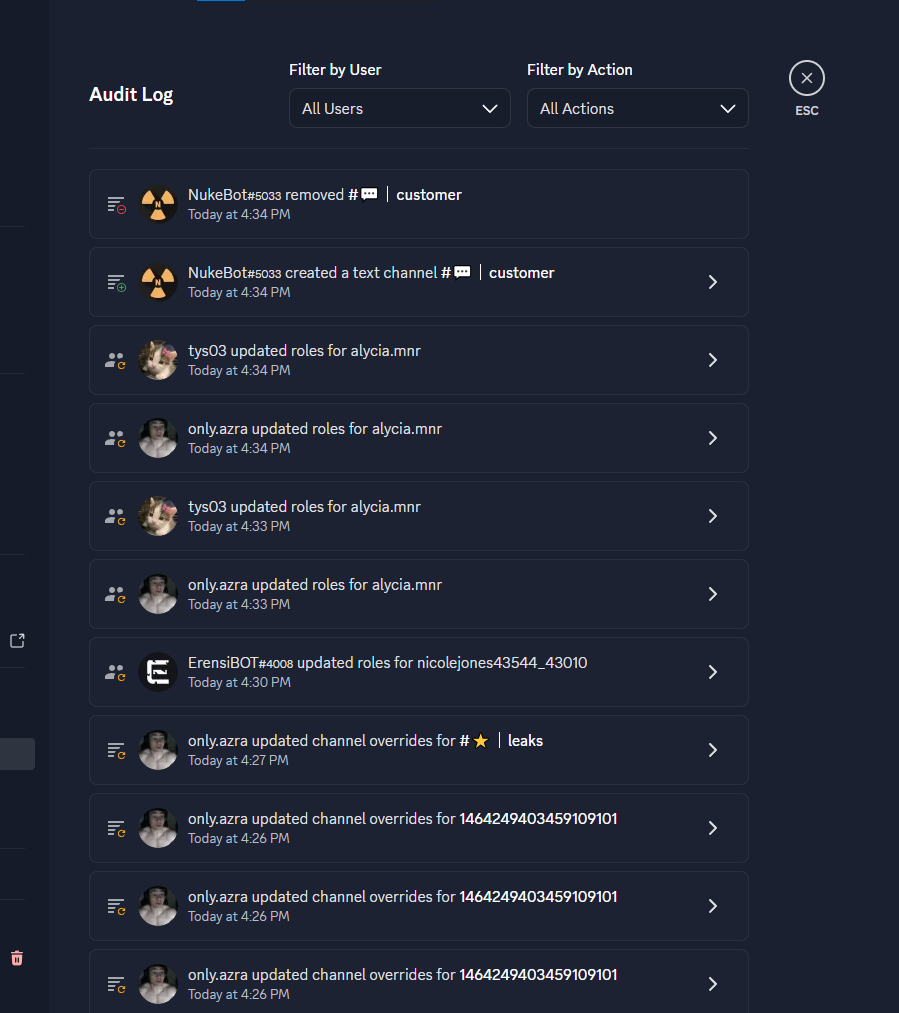This screenshot has height=1013, width=899.
Task: Click channel overrides icon next to leaks entry
Action: tap(116, 751)
